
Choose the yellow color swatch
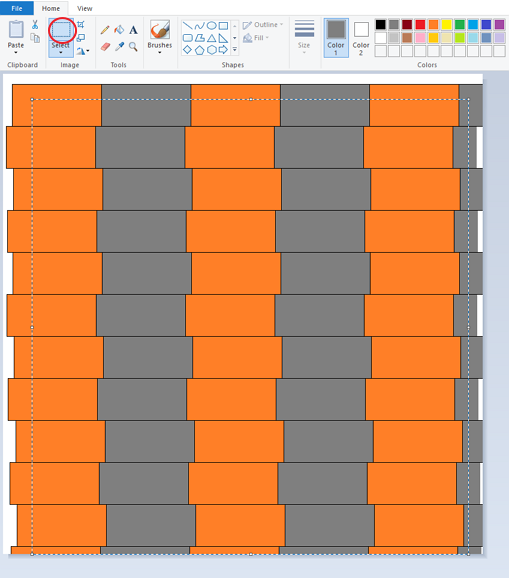(x=447, y=25)
